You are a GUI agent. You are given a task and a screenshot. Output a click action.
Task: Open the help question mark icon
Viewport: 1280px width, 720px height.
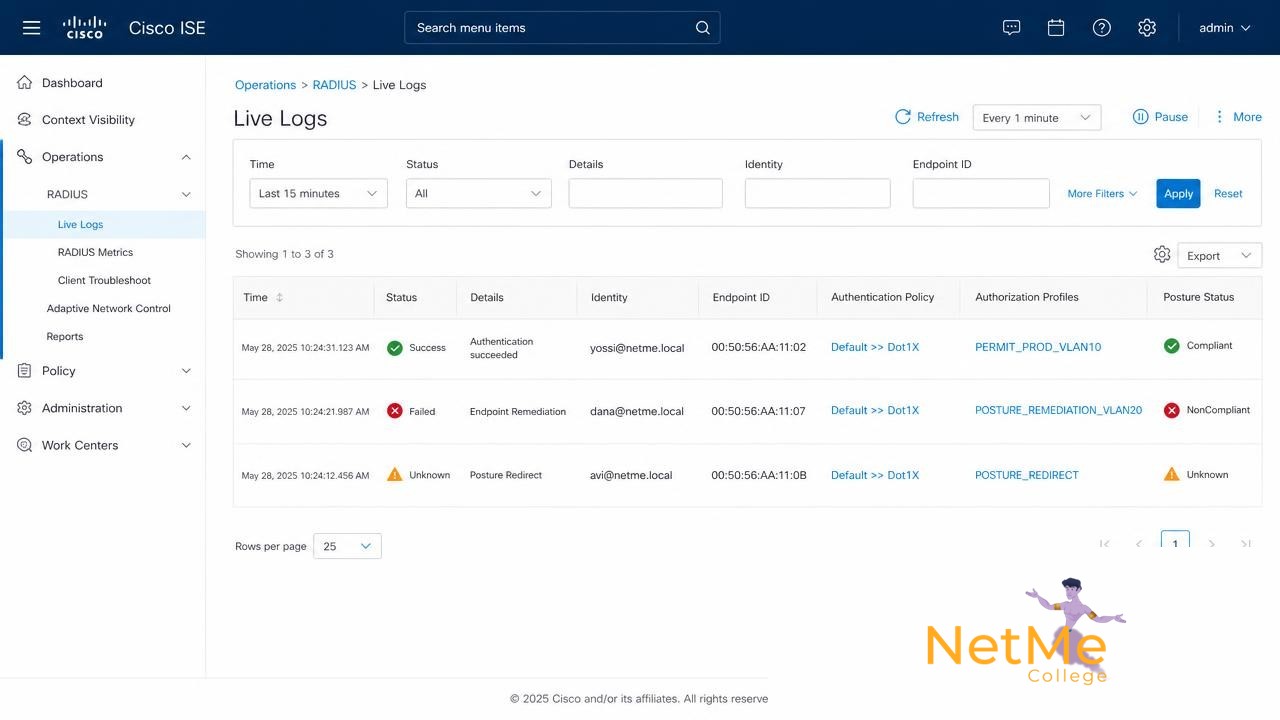coord(1102,28)
